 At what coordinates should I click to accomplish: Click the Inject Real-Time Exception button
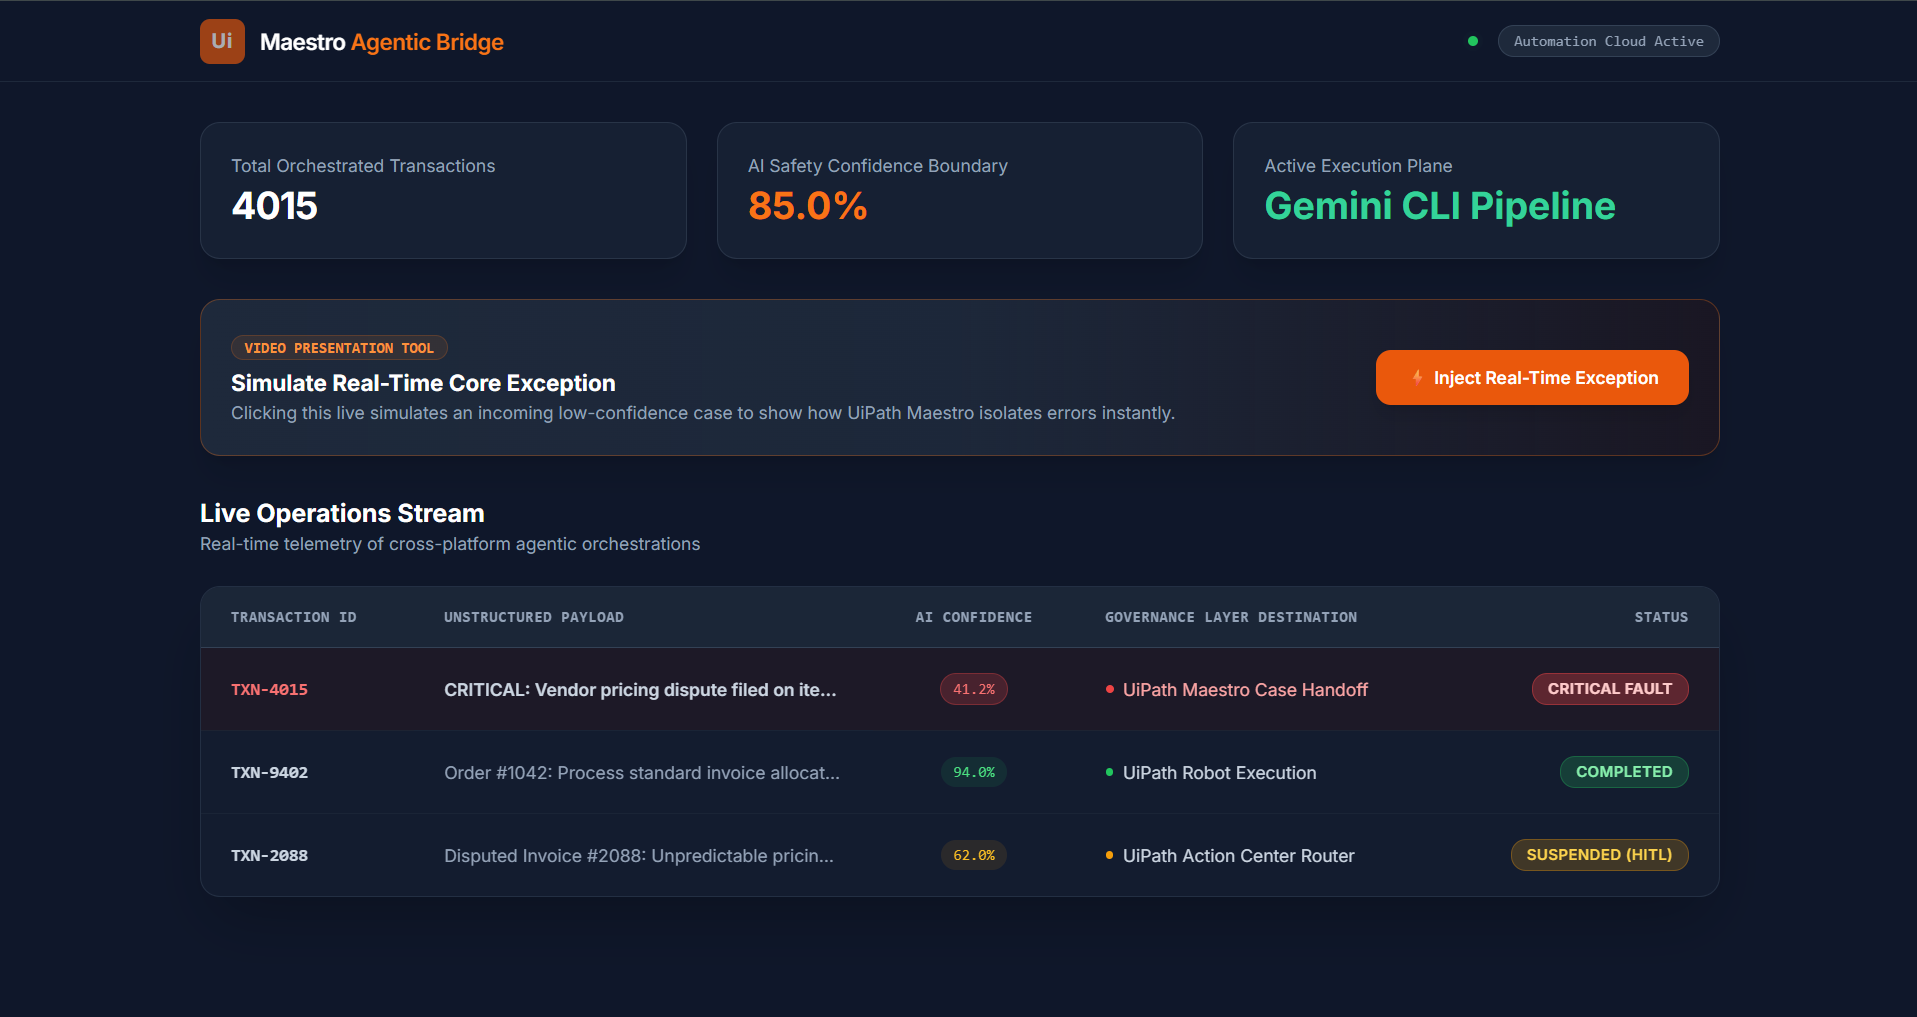[1532, 377]
